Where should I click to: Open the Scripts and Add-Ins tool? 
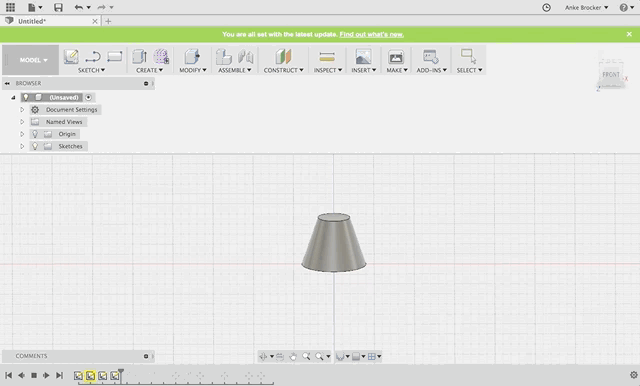point(431,56)
